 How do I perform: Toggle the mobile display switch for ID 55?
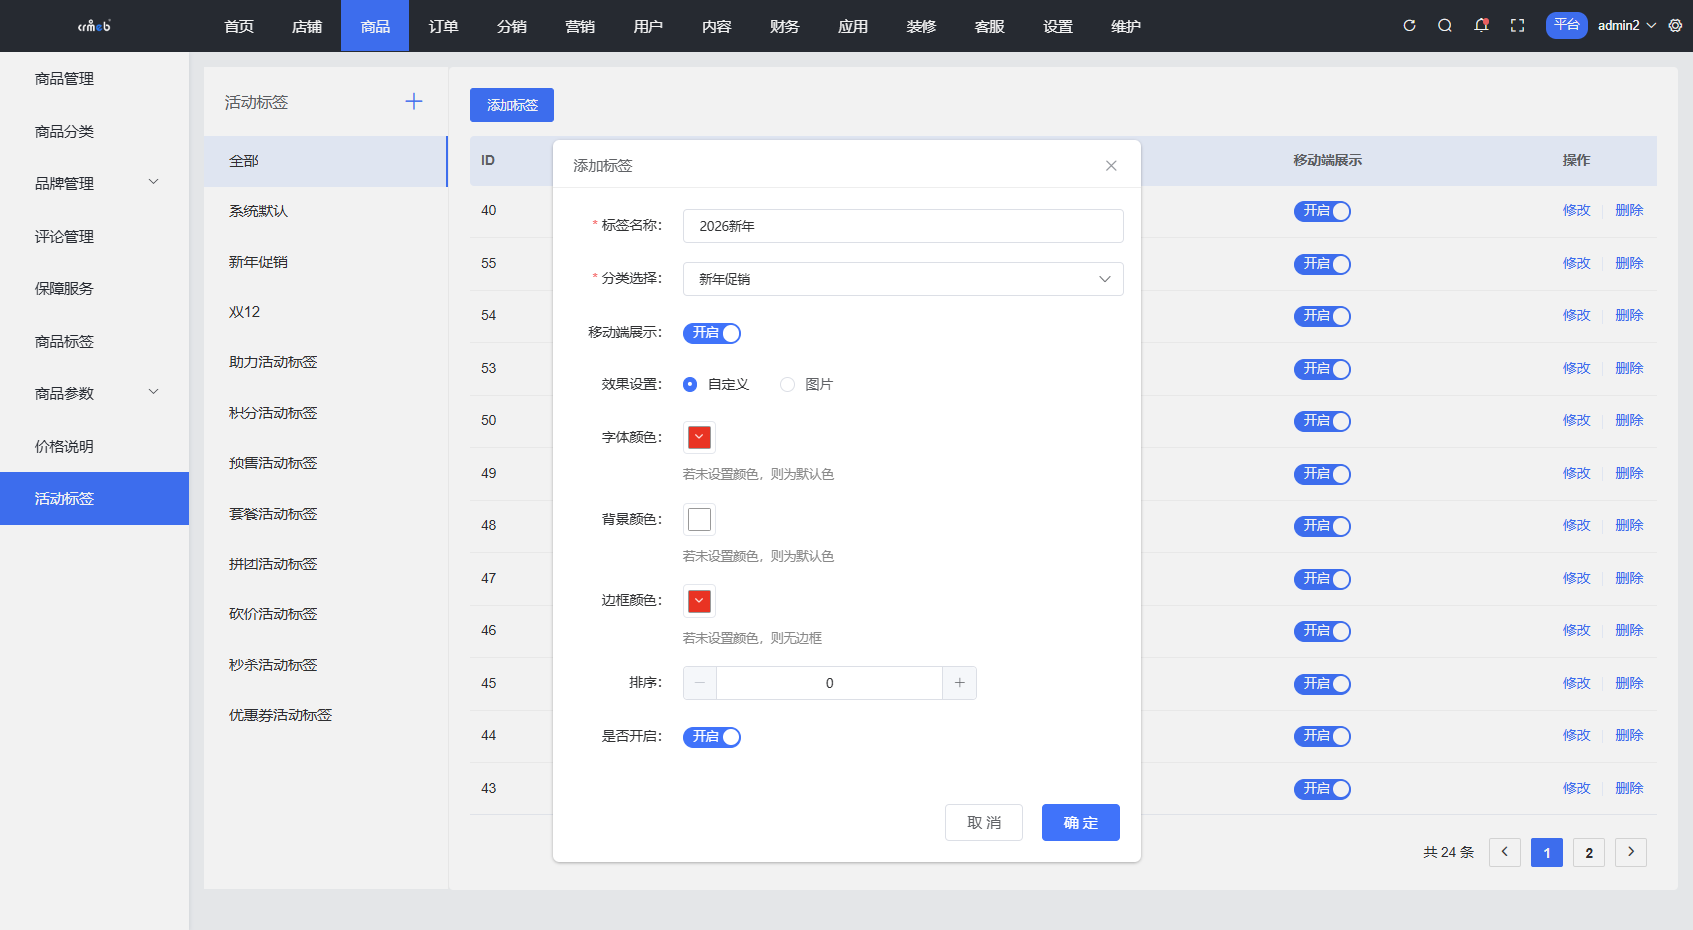point(1322,264)
